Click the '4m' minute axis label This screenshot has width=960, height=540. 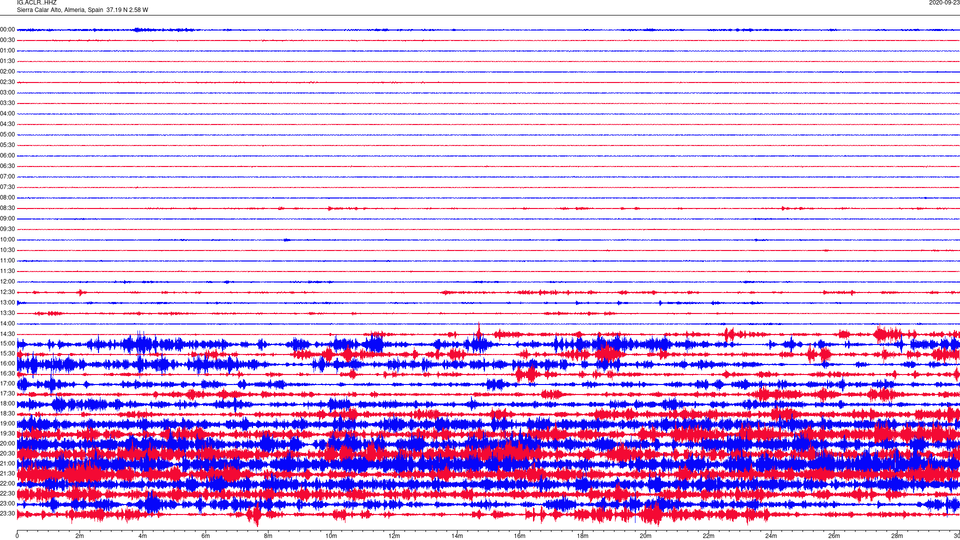[x=143, y=536]
